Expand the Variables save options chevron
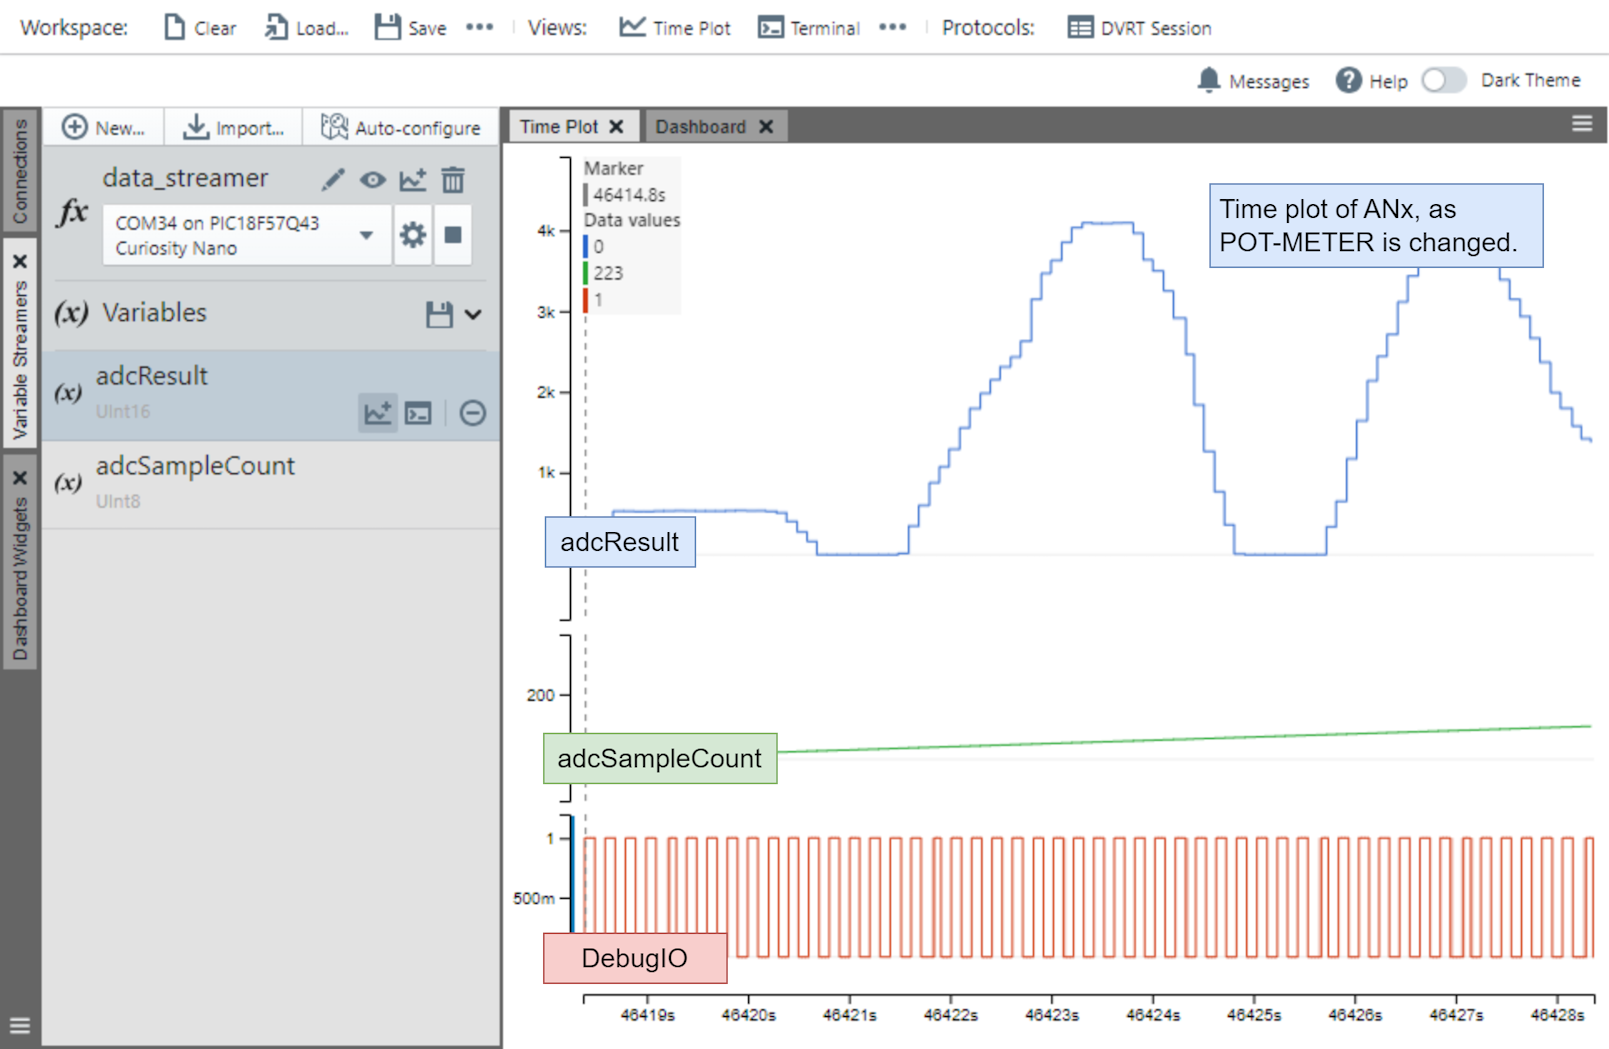 pos(473,315)
